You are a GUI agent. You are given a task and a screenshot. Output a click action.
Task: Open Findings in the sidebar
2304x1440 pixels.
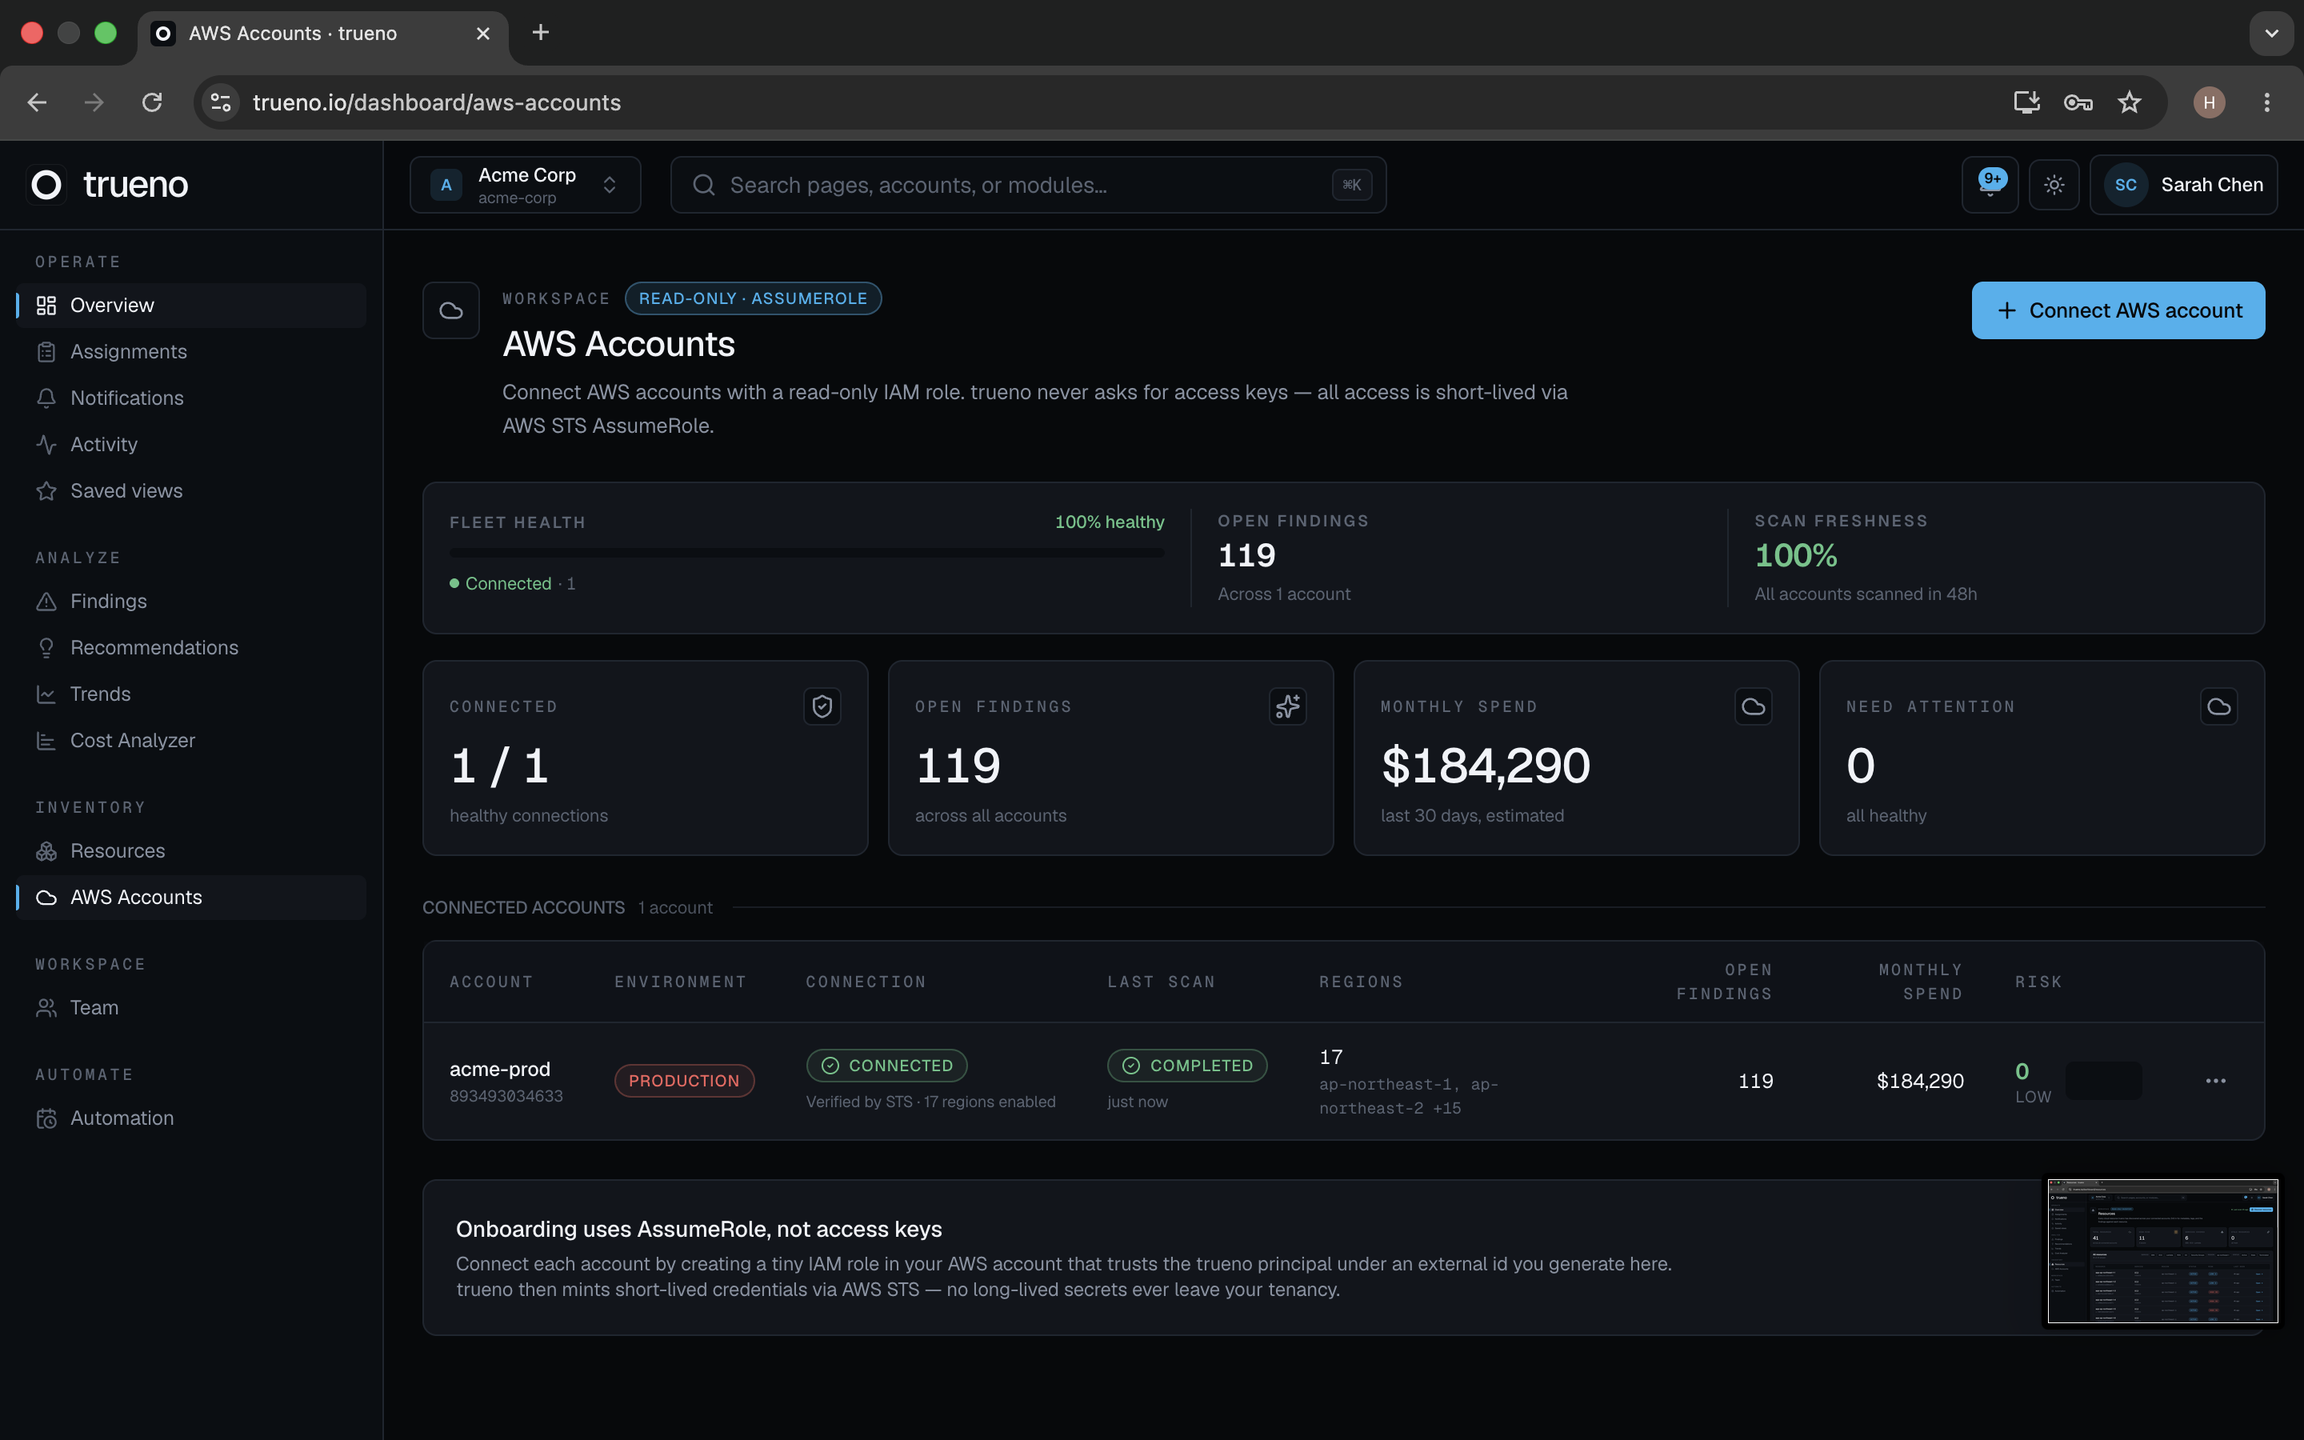191,601
